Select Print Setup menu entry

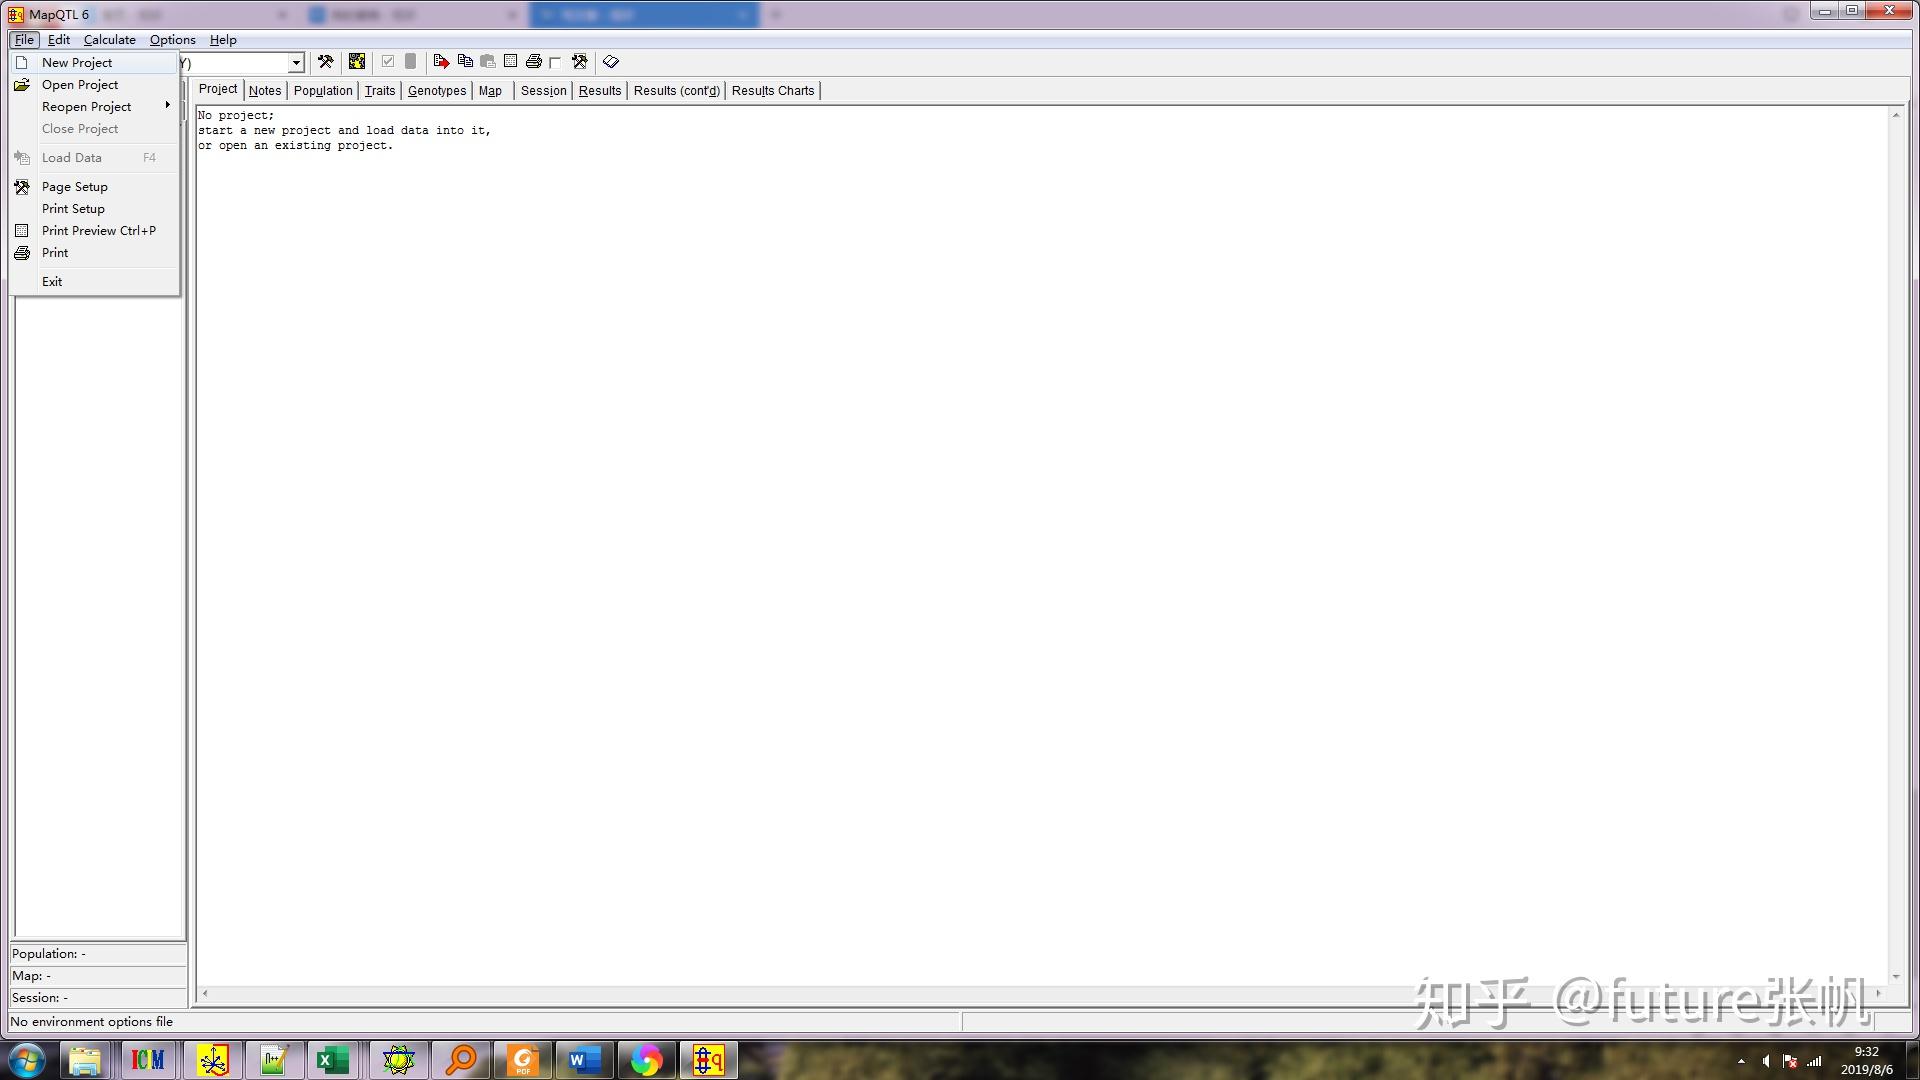point(73,209)
